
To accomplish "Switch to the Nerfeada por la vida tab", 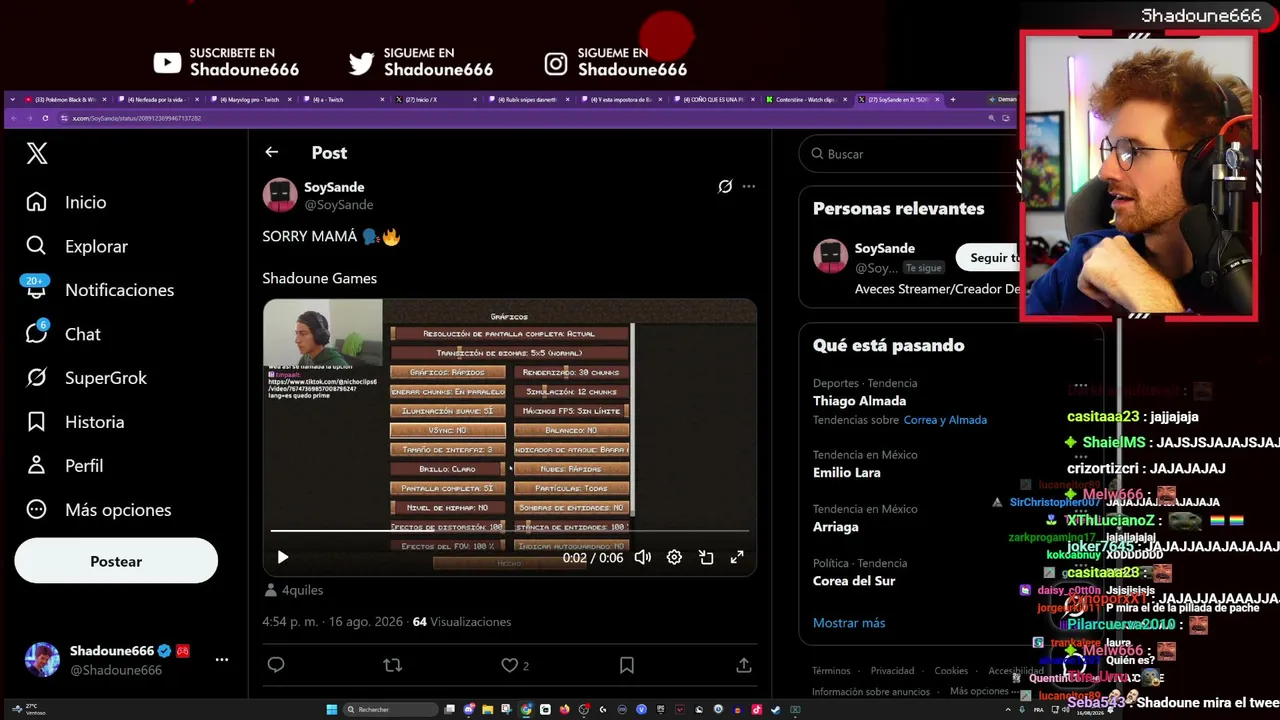I will (x=159, y=100).
